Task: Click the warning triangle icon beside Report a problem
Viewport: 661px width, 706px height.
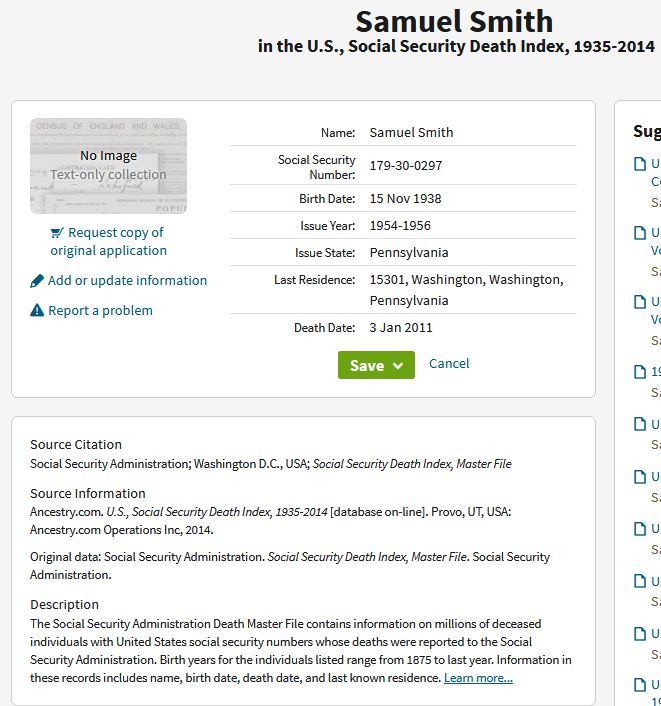Action: click(37, 310)
